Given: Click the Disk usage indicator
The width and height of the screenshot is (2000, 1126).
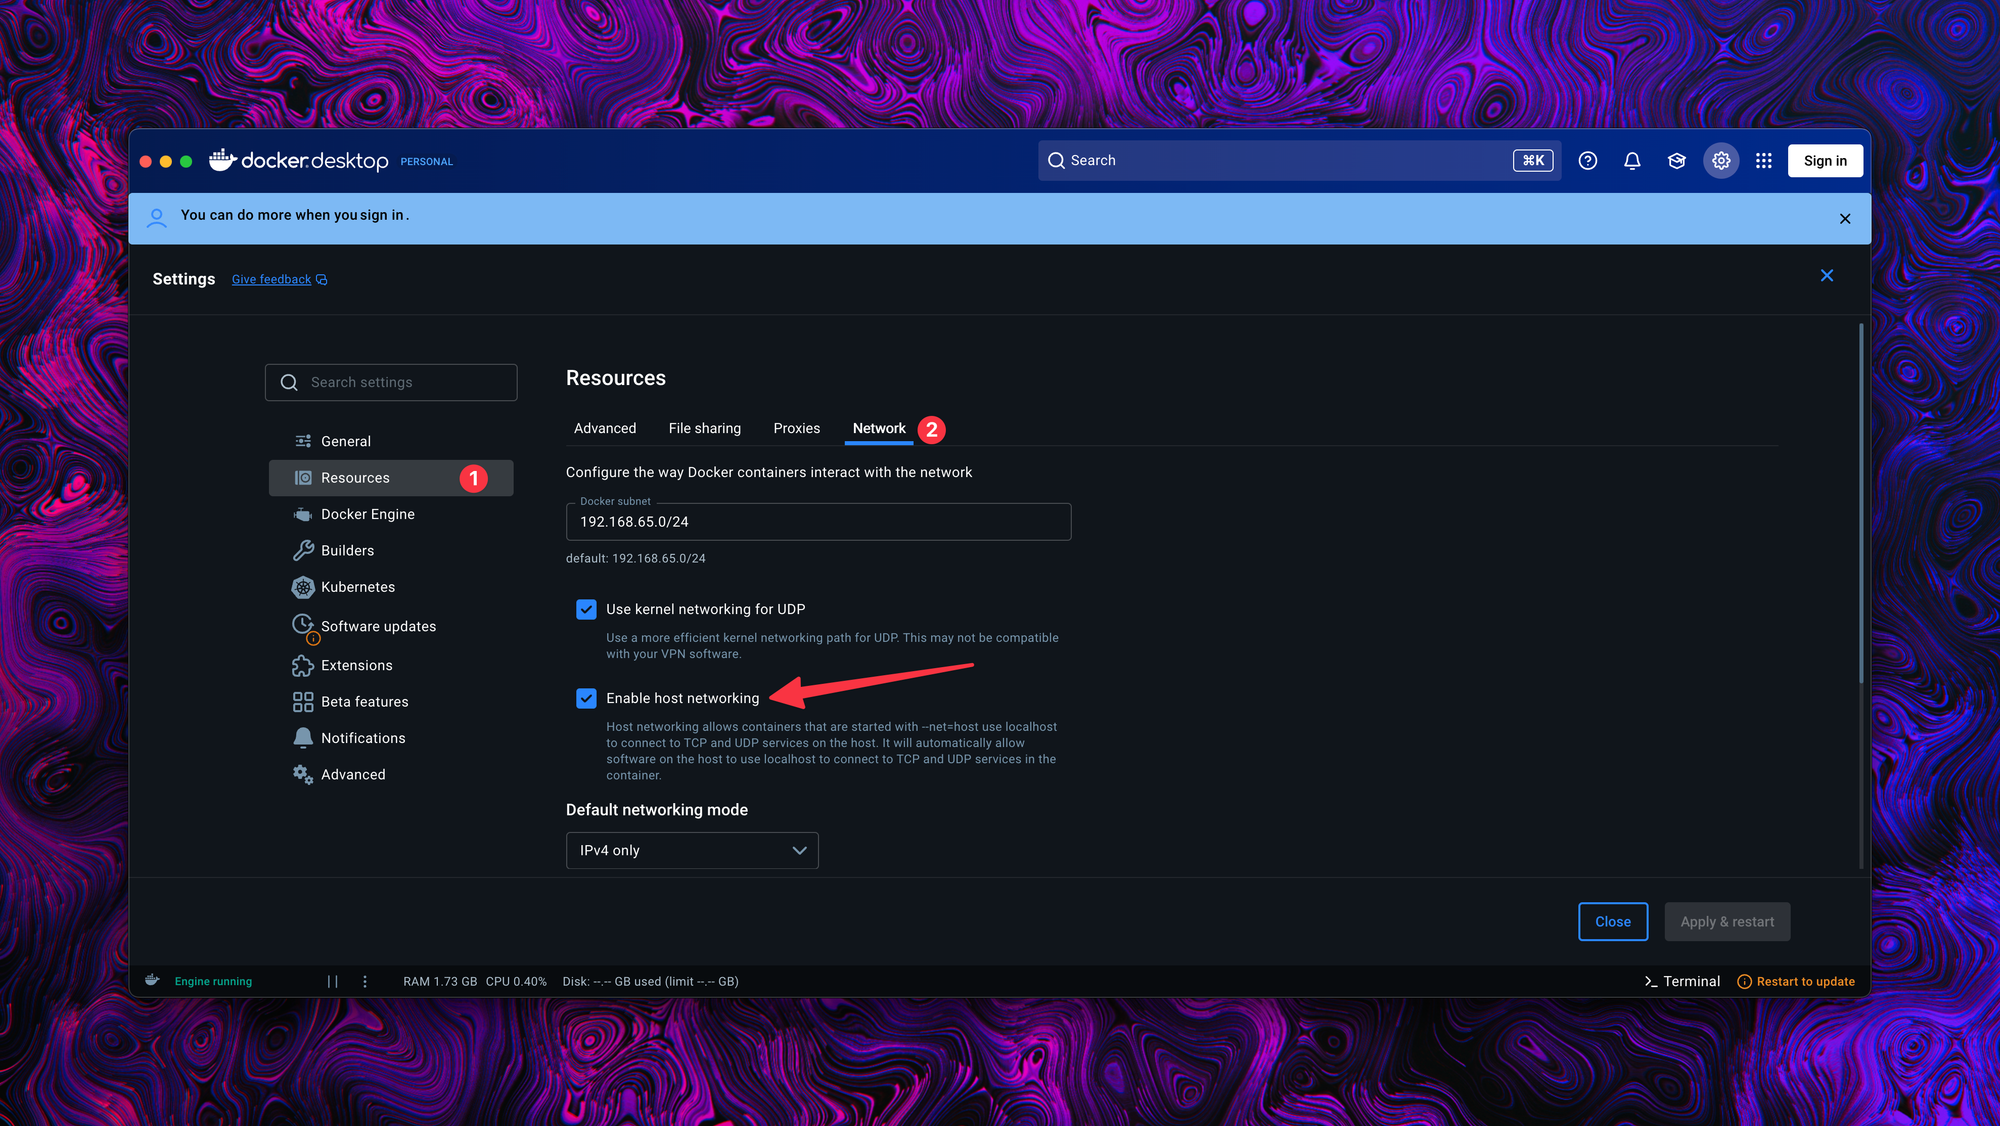Looking at the screenshot, I should point(650,982).
